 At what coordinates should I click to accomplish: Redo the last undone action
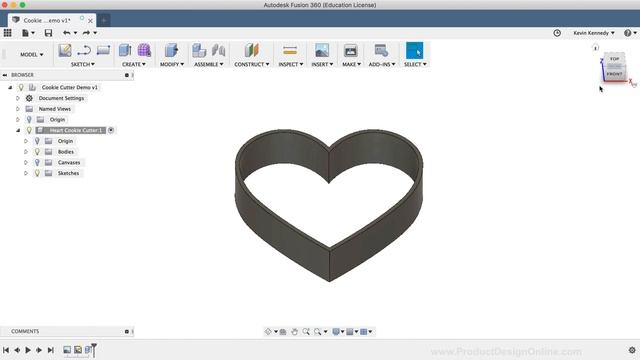[86, 33]
